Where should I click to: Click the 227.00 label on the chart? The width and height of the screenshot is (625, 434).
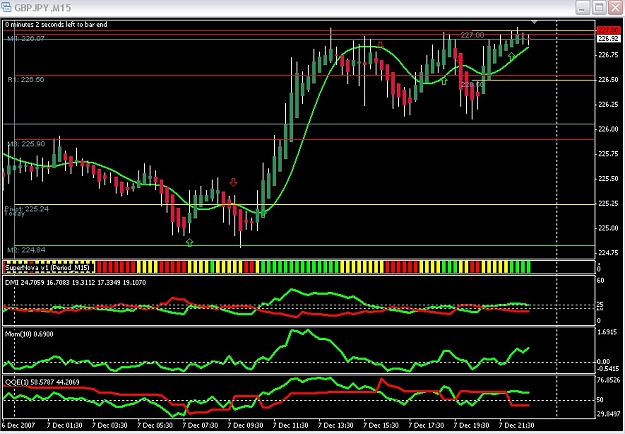(x=472, y=35)
